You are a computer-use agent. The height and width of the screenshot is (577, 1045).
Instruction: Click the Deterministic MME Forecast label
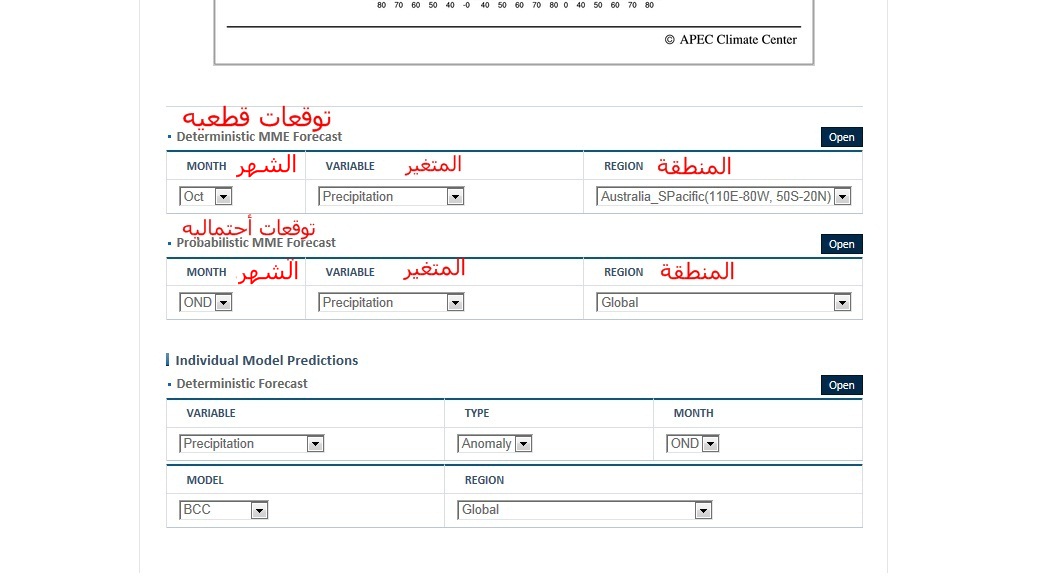coord(259,137)
